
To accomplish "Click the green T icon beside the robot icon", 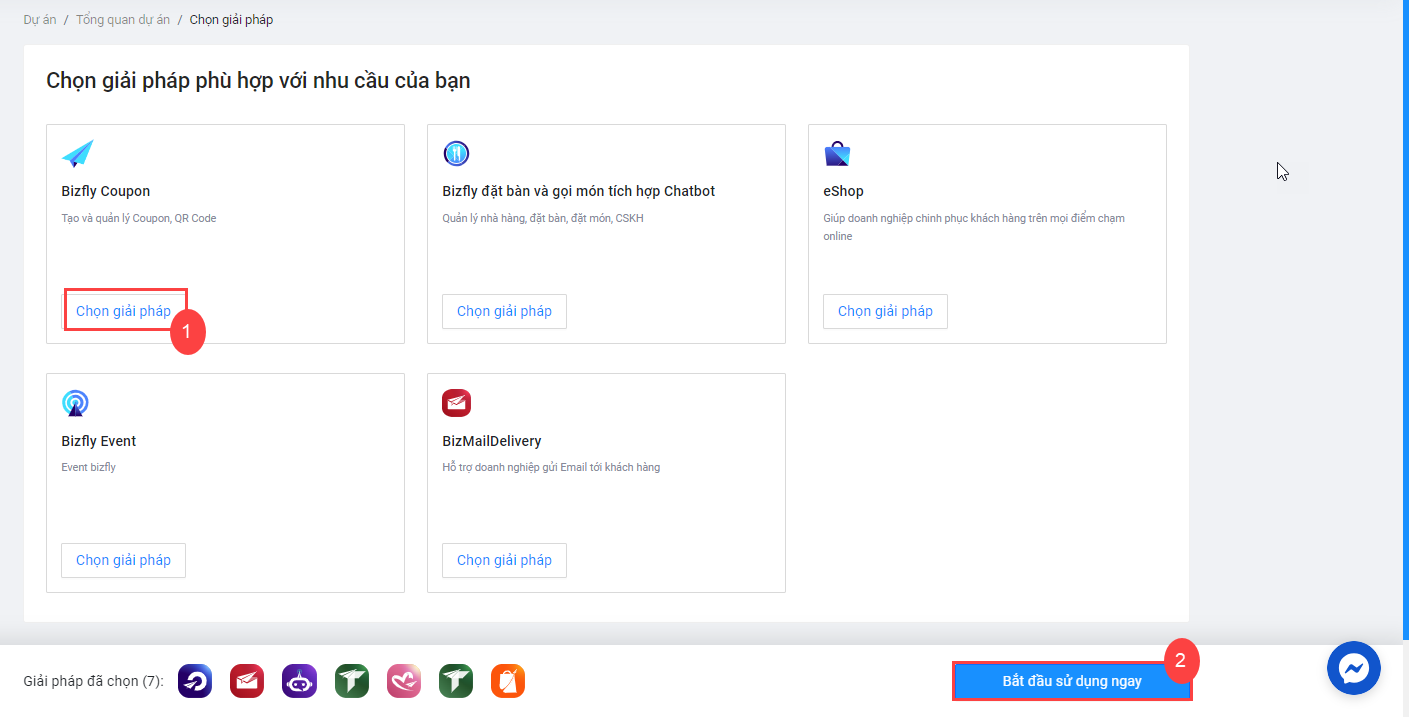I will pos(352,681).
